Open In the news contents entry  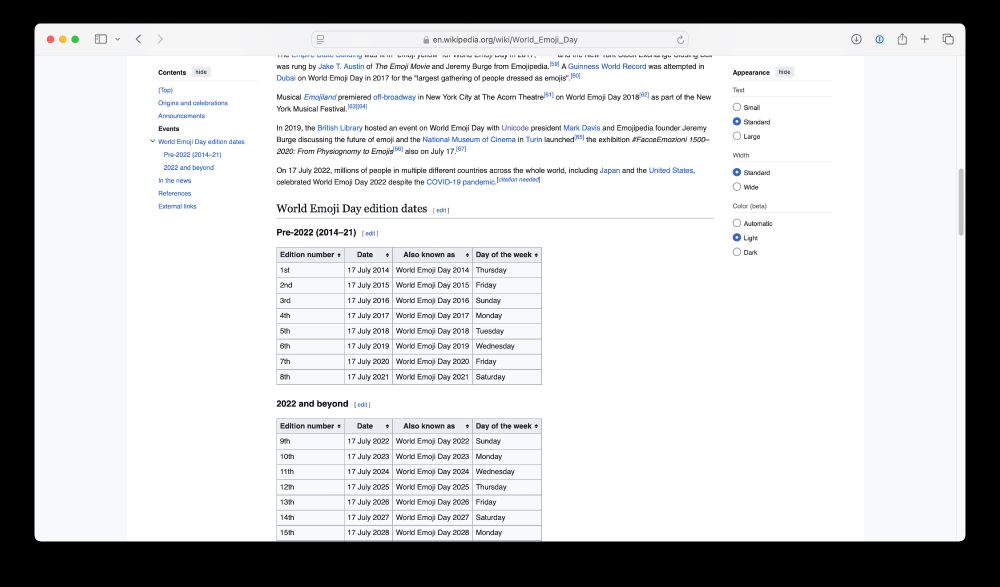coord(174,181)
